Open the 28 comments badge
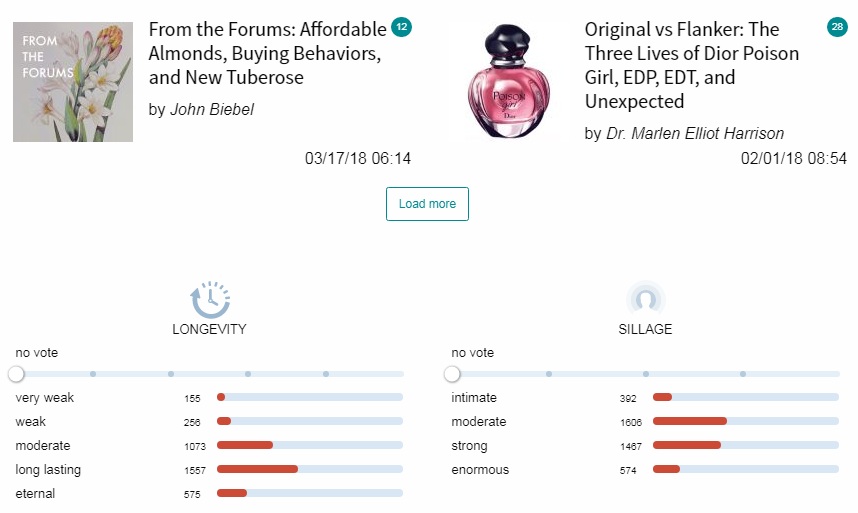The height and width of the screenshot is (513, 858). 837,27
